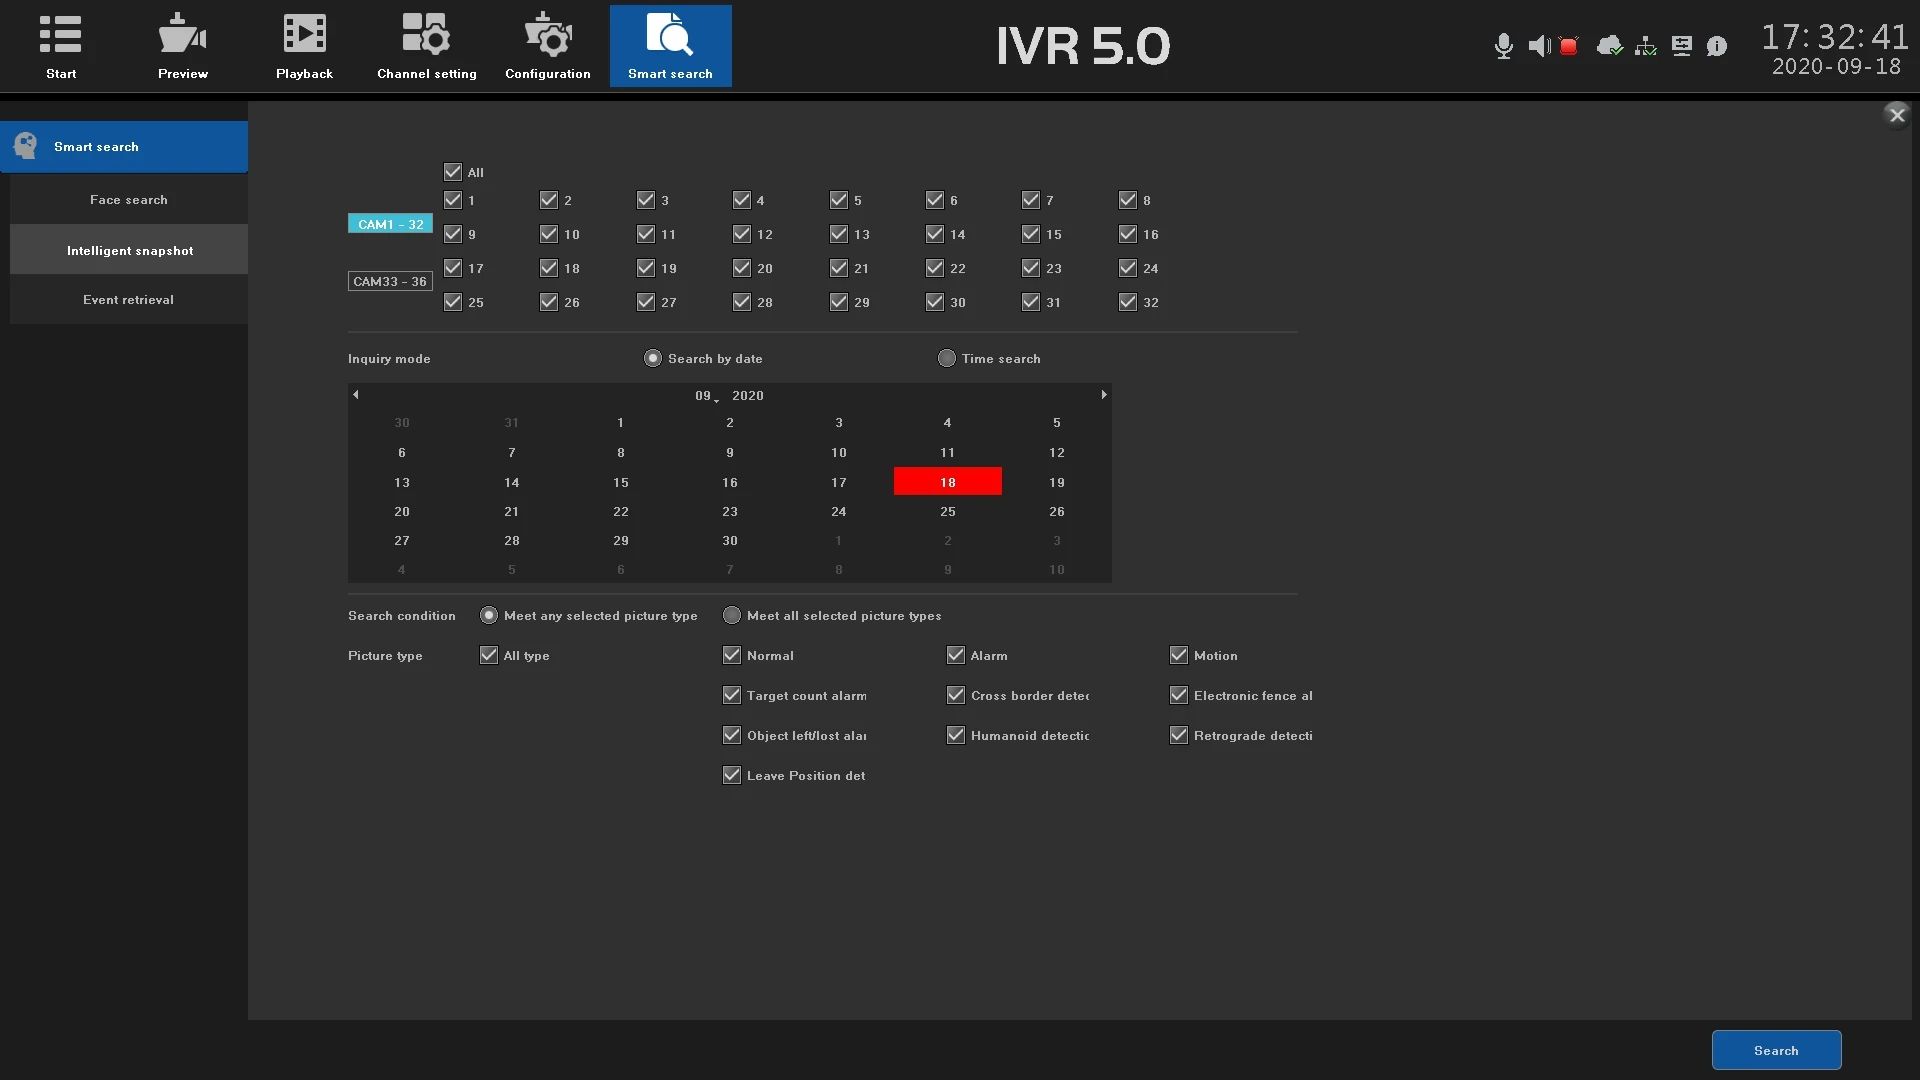Uncheck the Motion picture type checkbox
Viewport: 1920px width, 1080px height.
1179,656
